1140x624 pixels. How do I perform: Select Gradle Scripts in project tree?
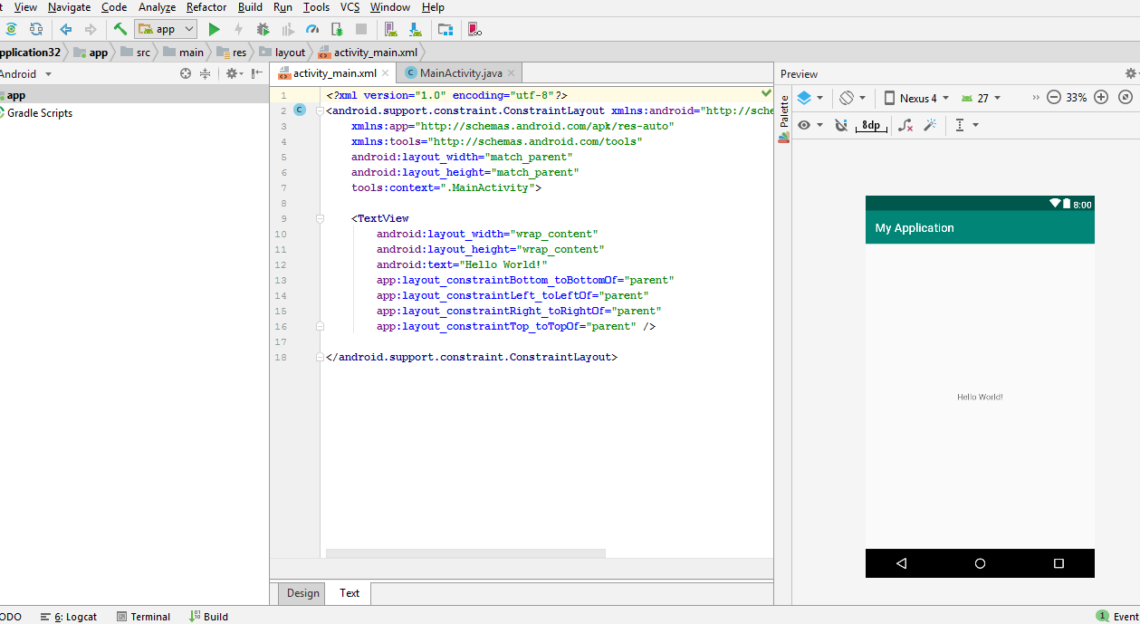pyautogui.click(x=40, y=113)
